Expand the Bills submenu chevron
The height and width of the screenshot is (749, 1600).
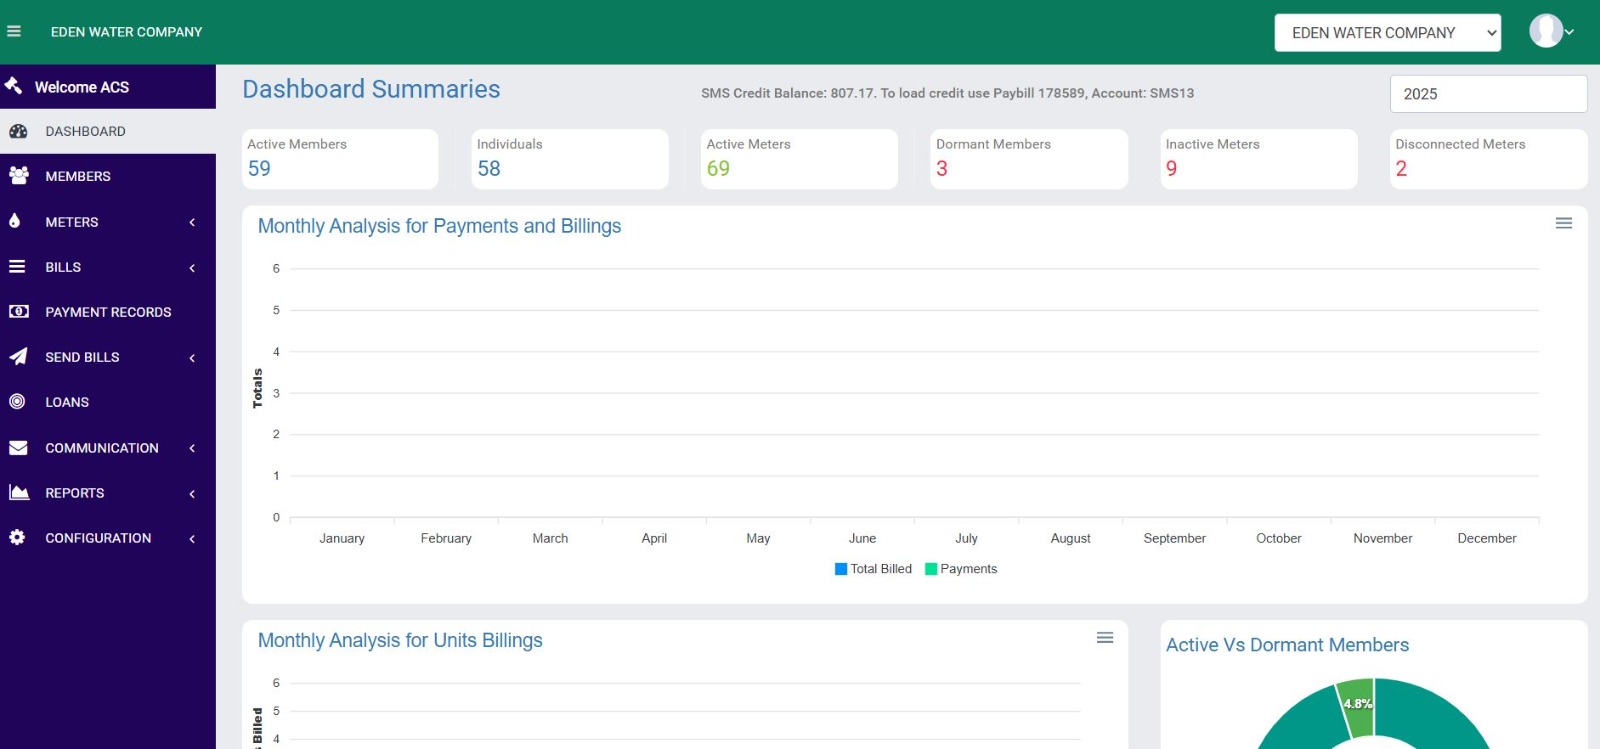pyautogui.click(x=192, y=268)
